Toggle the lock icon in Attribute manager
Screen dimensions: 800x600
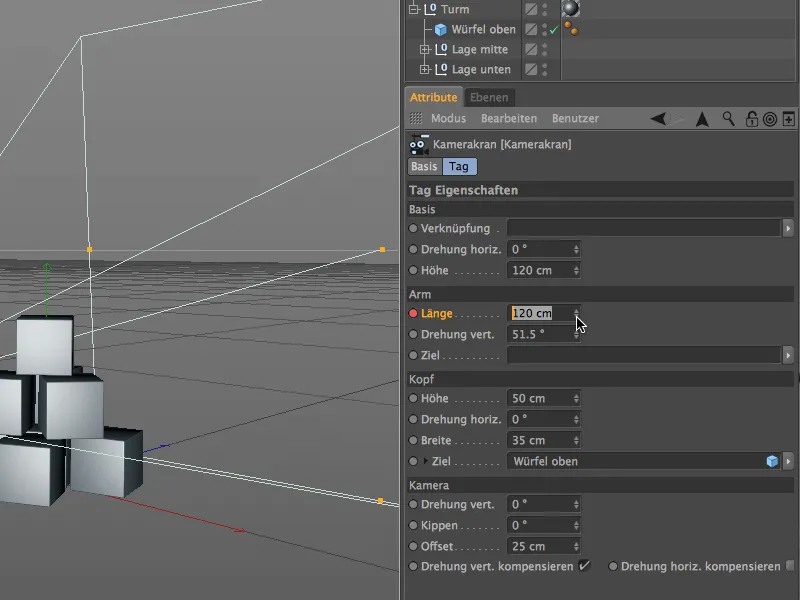point(751,119)
